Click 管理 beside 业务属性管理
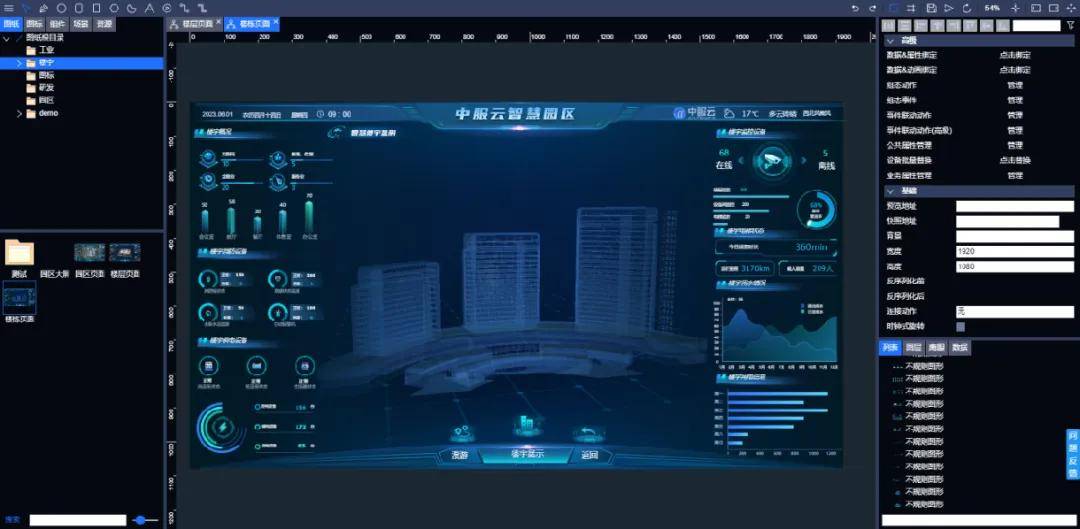The height and width of the screenshot is (529, 1080). click(1015, 176)
